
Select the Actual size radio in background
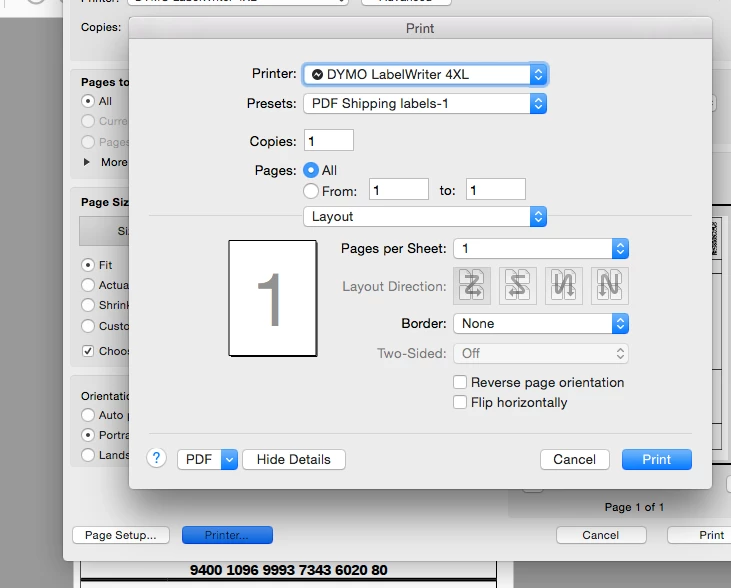point(88,285)
